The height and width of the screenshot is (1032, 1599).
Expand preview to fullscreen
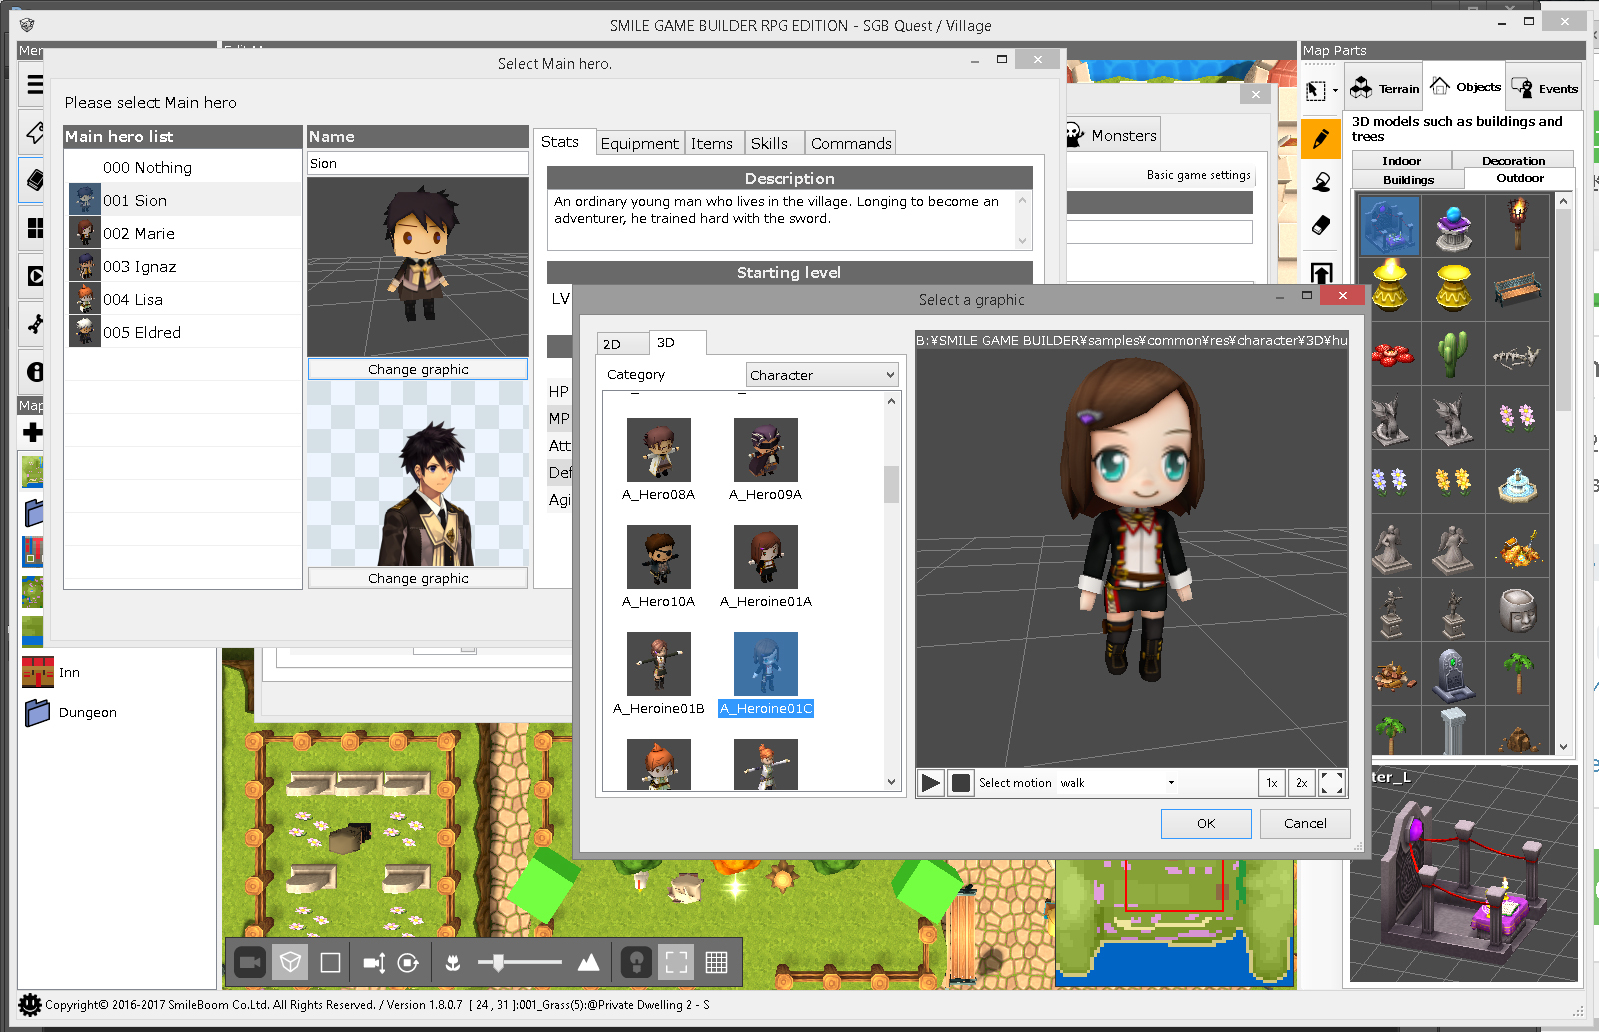pyautogui.click(x=1332, y=783)
